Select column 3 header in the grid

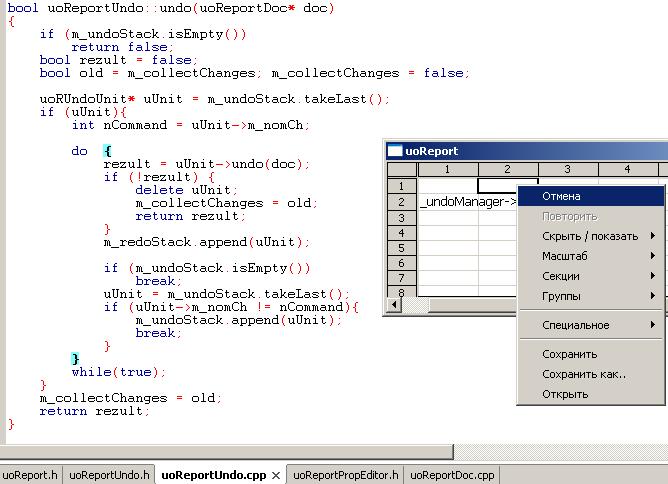coord(567,169)
